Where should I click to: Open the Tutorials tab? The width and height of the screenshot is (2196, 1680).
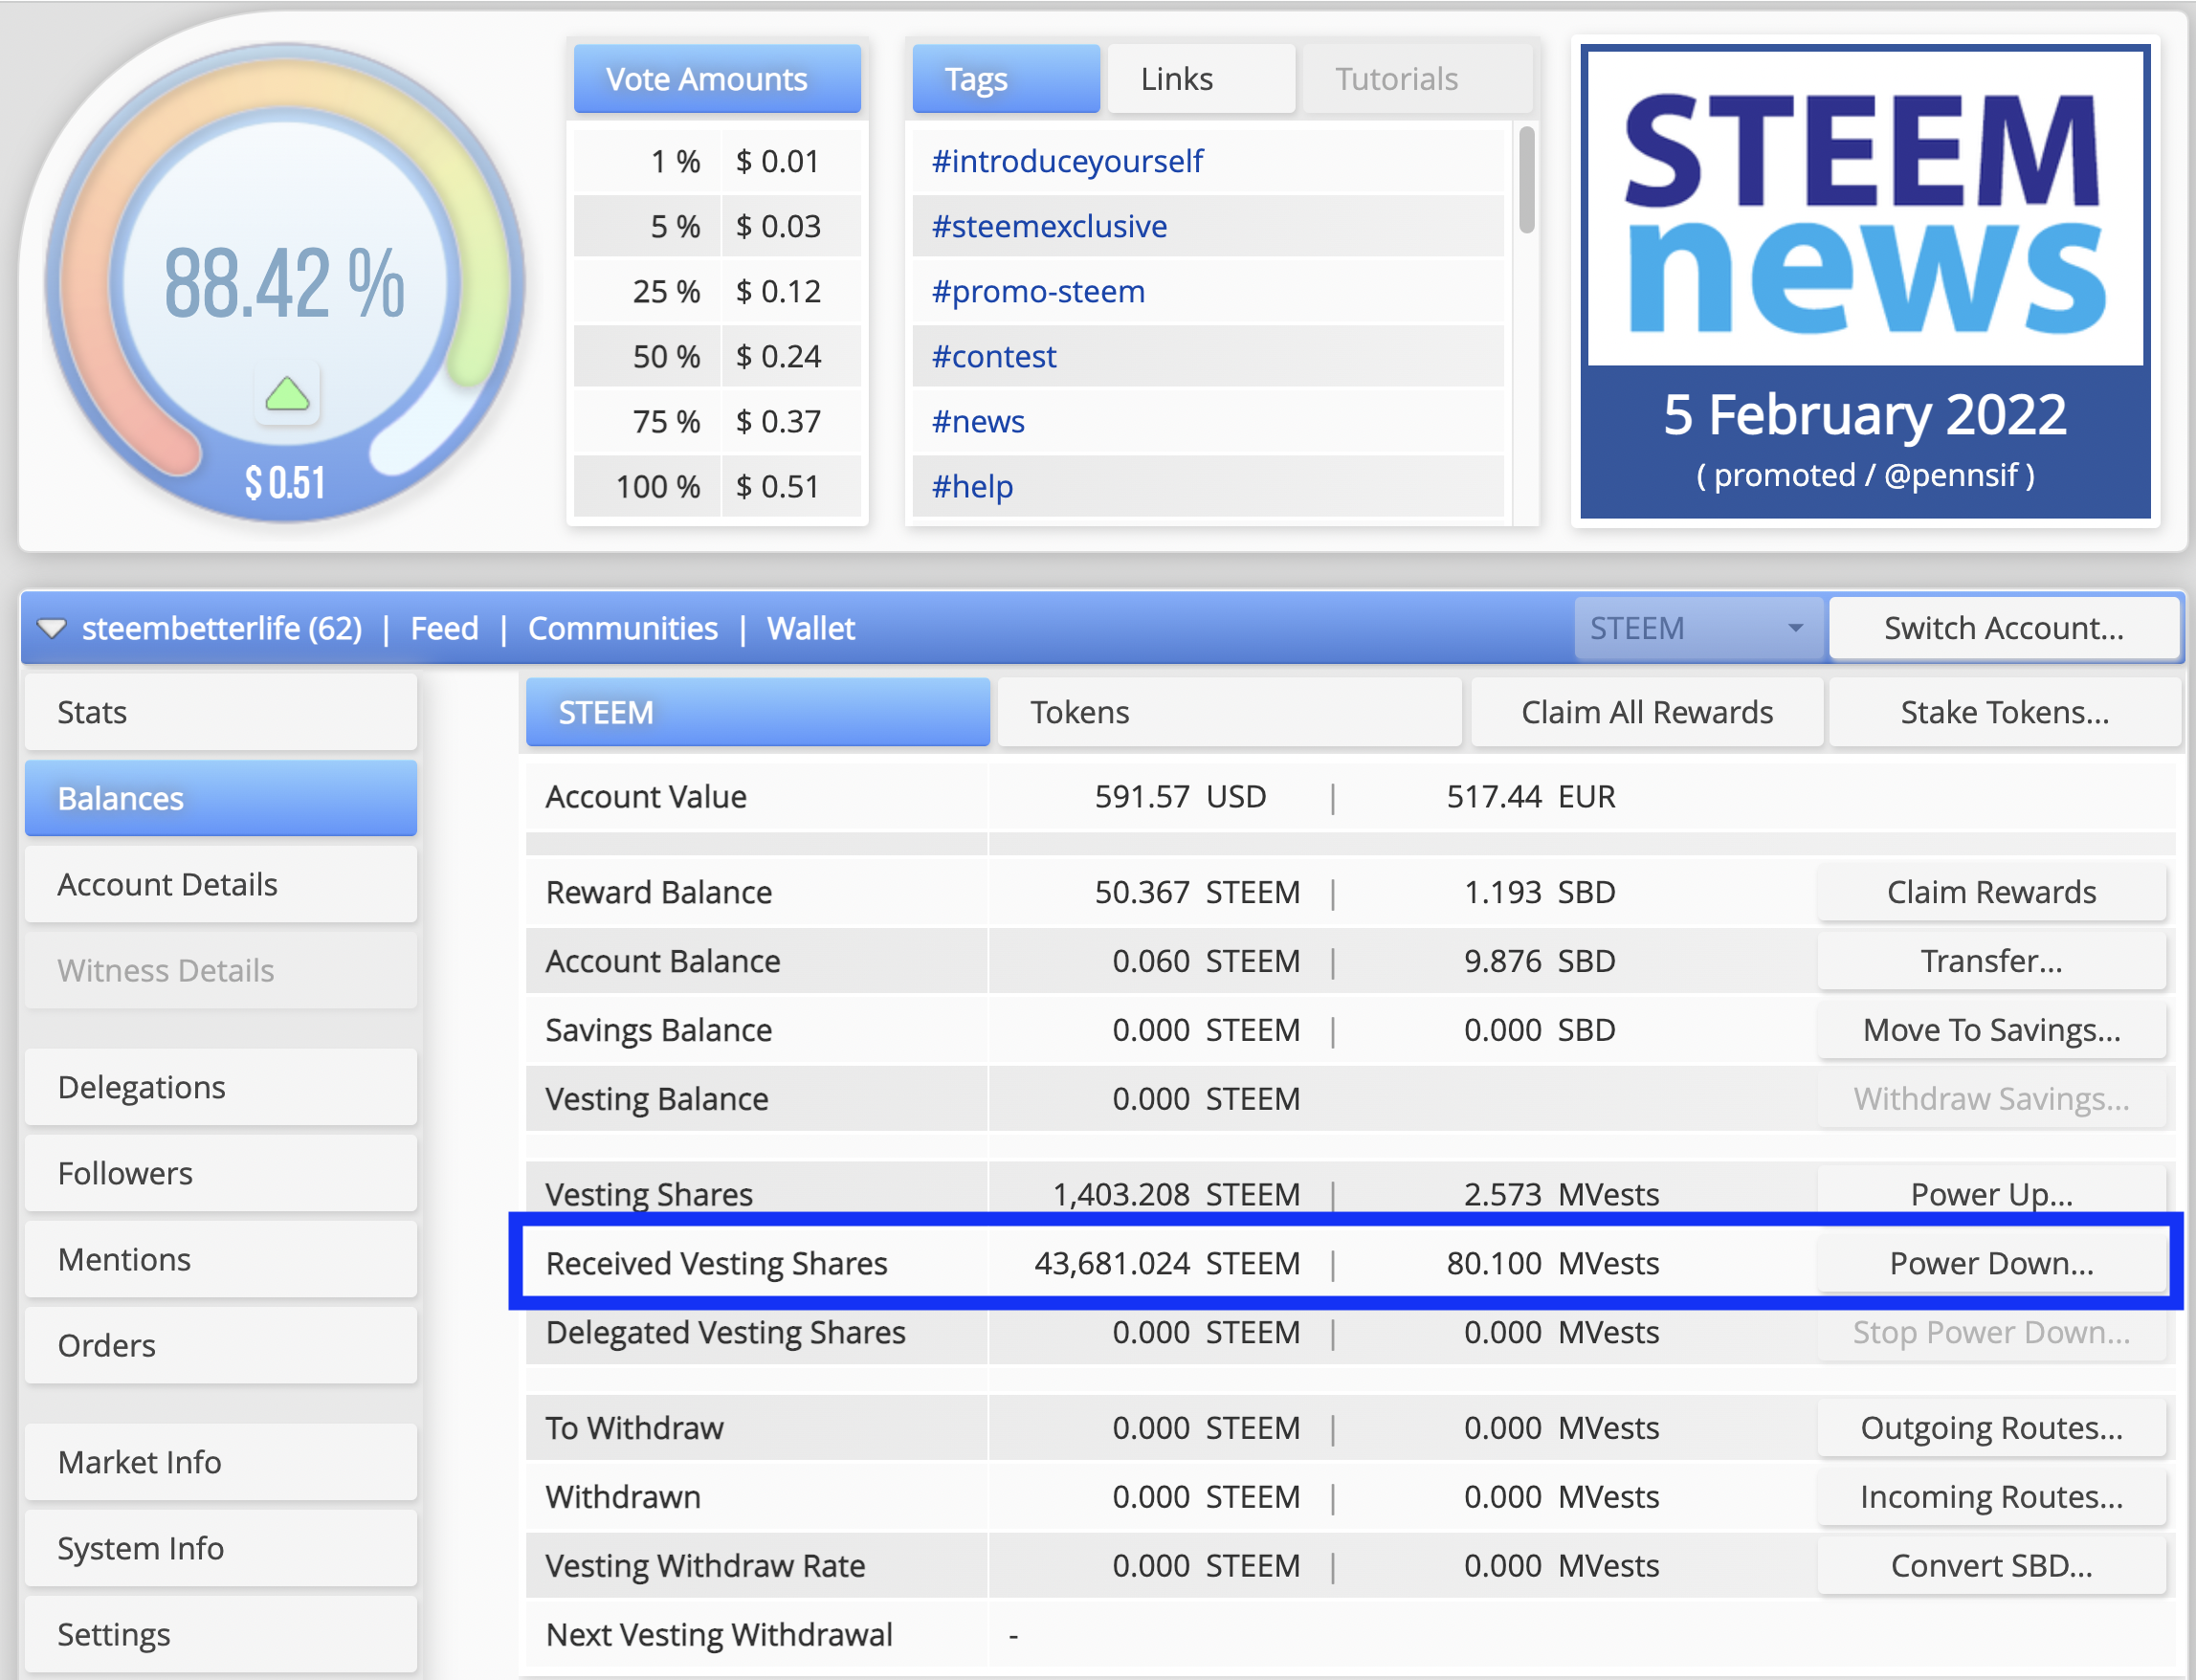(1417, 79)
